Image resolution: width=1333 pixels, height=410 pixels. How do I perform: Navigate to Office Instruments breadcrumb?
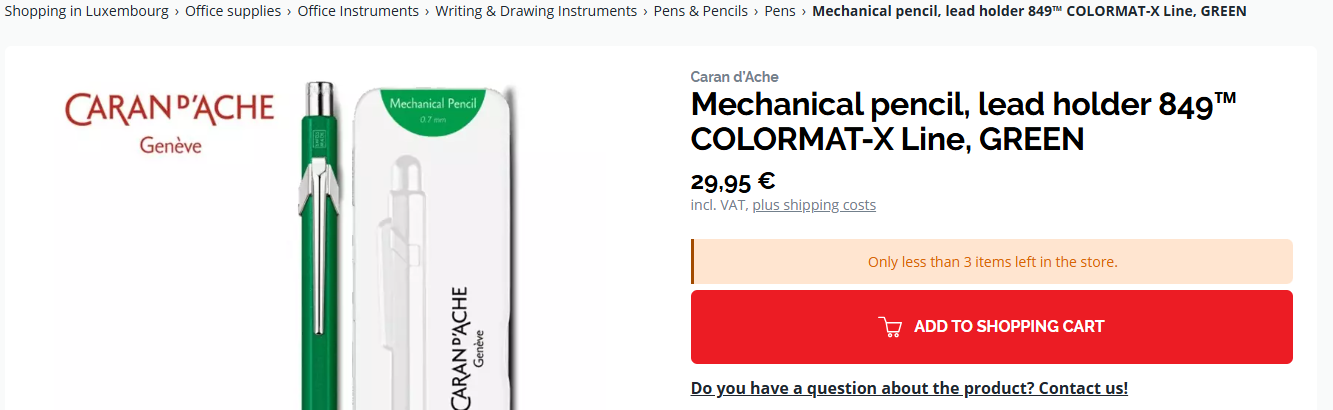pos(358,11)
